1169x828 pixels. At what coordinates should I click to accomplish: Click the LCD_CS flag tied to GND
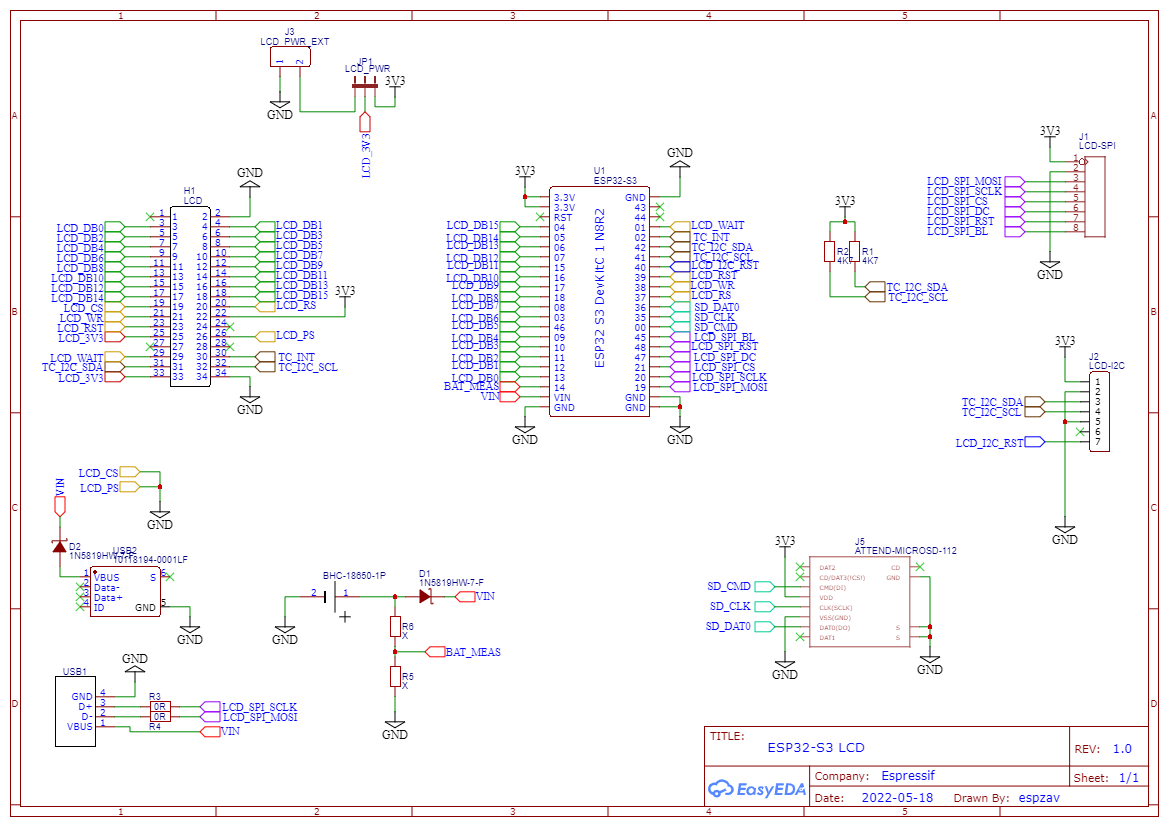(109, 473)
